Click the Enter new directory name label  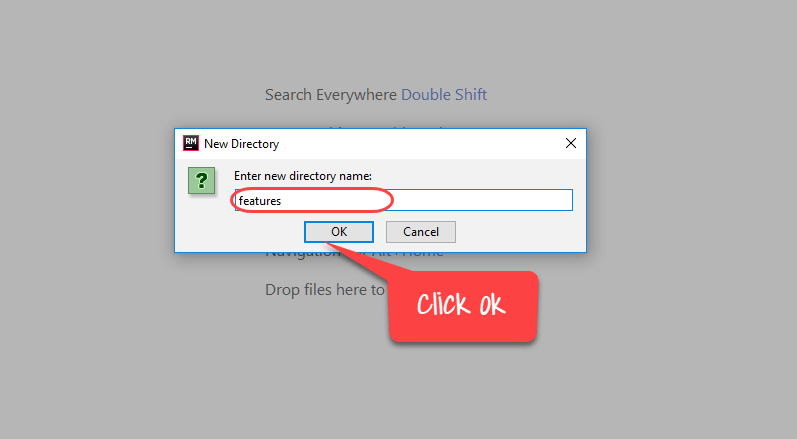point(303,176)
